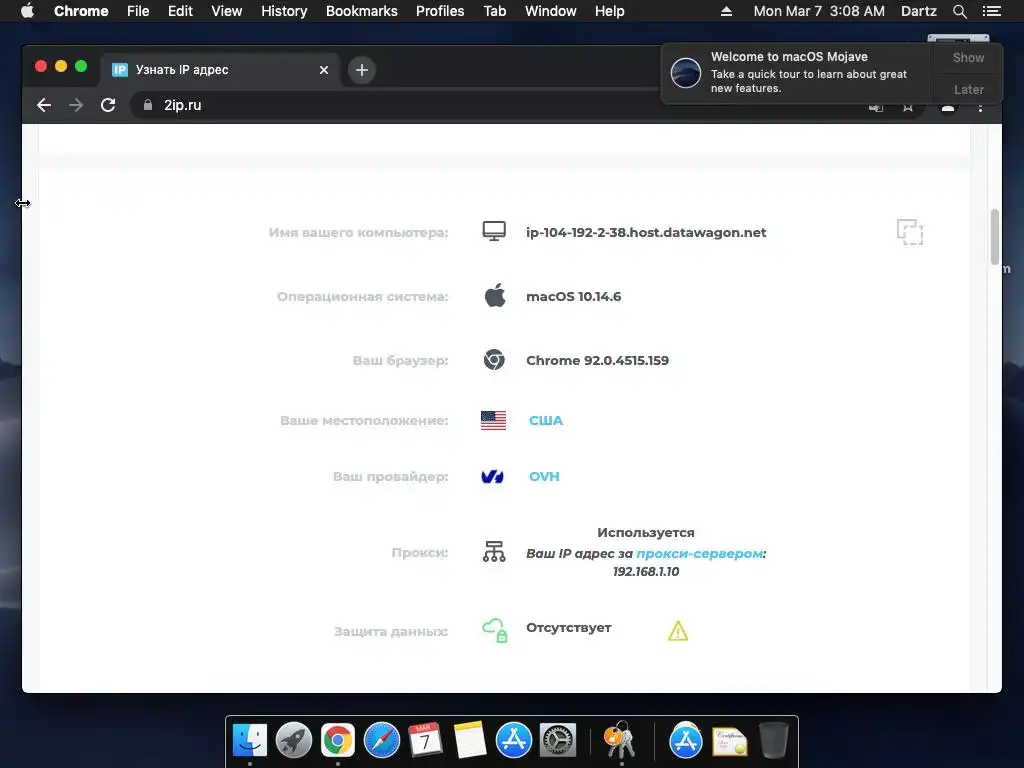1024x768 pixels.
Task: Open the США location link
Action: tap(546, 421)
